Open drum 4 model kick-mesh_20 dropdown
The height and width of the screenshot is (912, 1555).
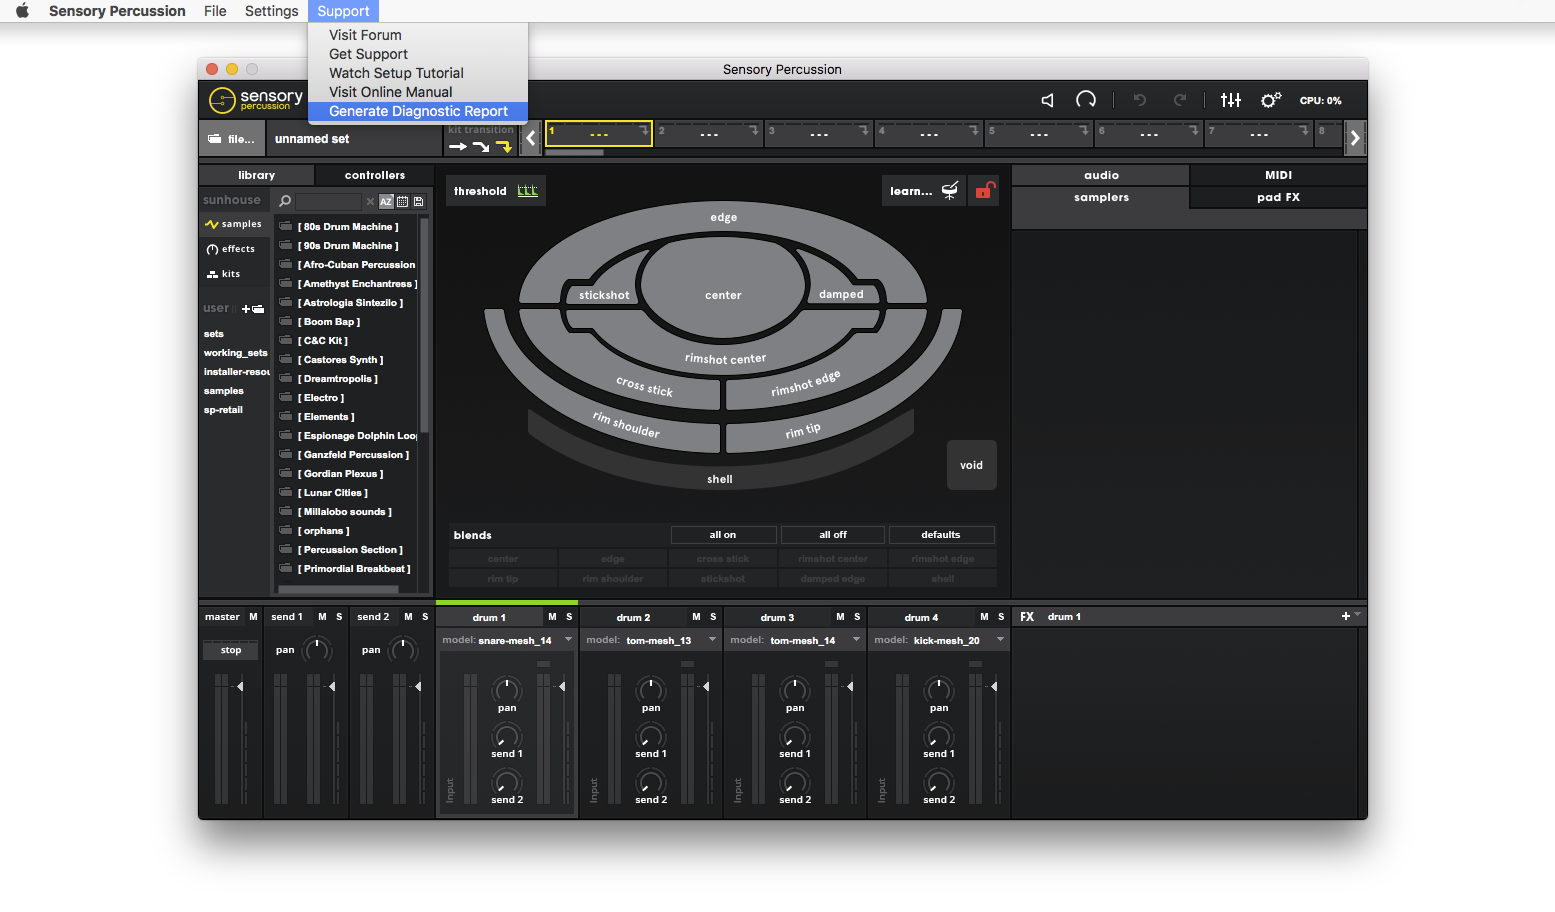click(1000, 640)
